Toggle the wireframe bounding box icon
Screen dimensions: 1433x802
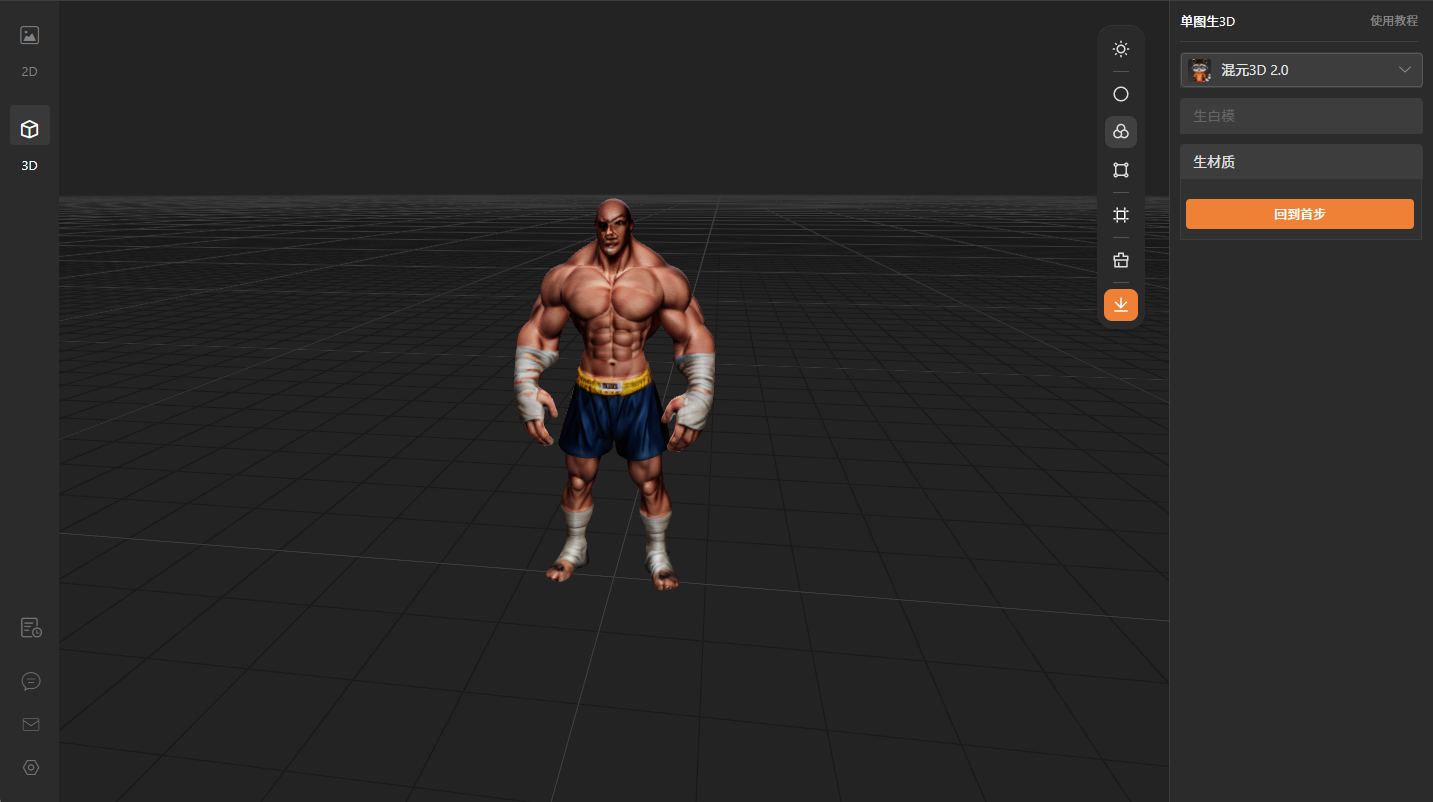point(1121,170)
